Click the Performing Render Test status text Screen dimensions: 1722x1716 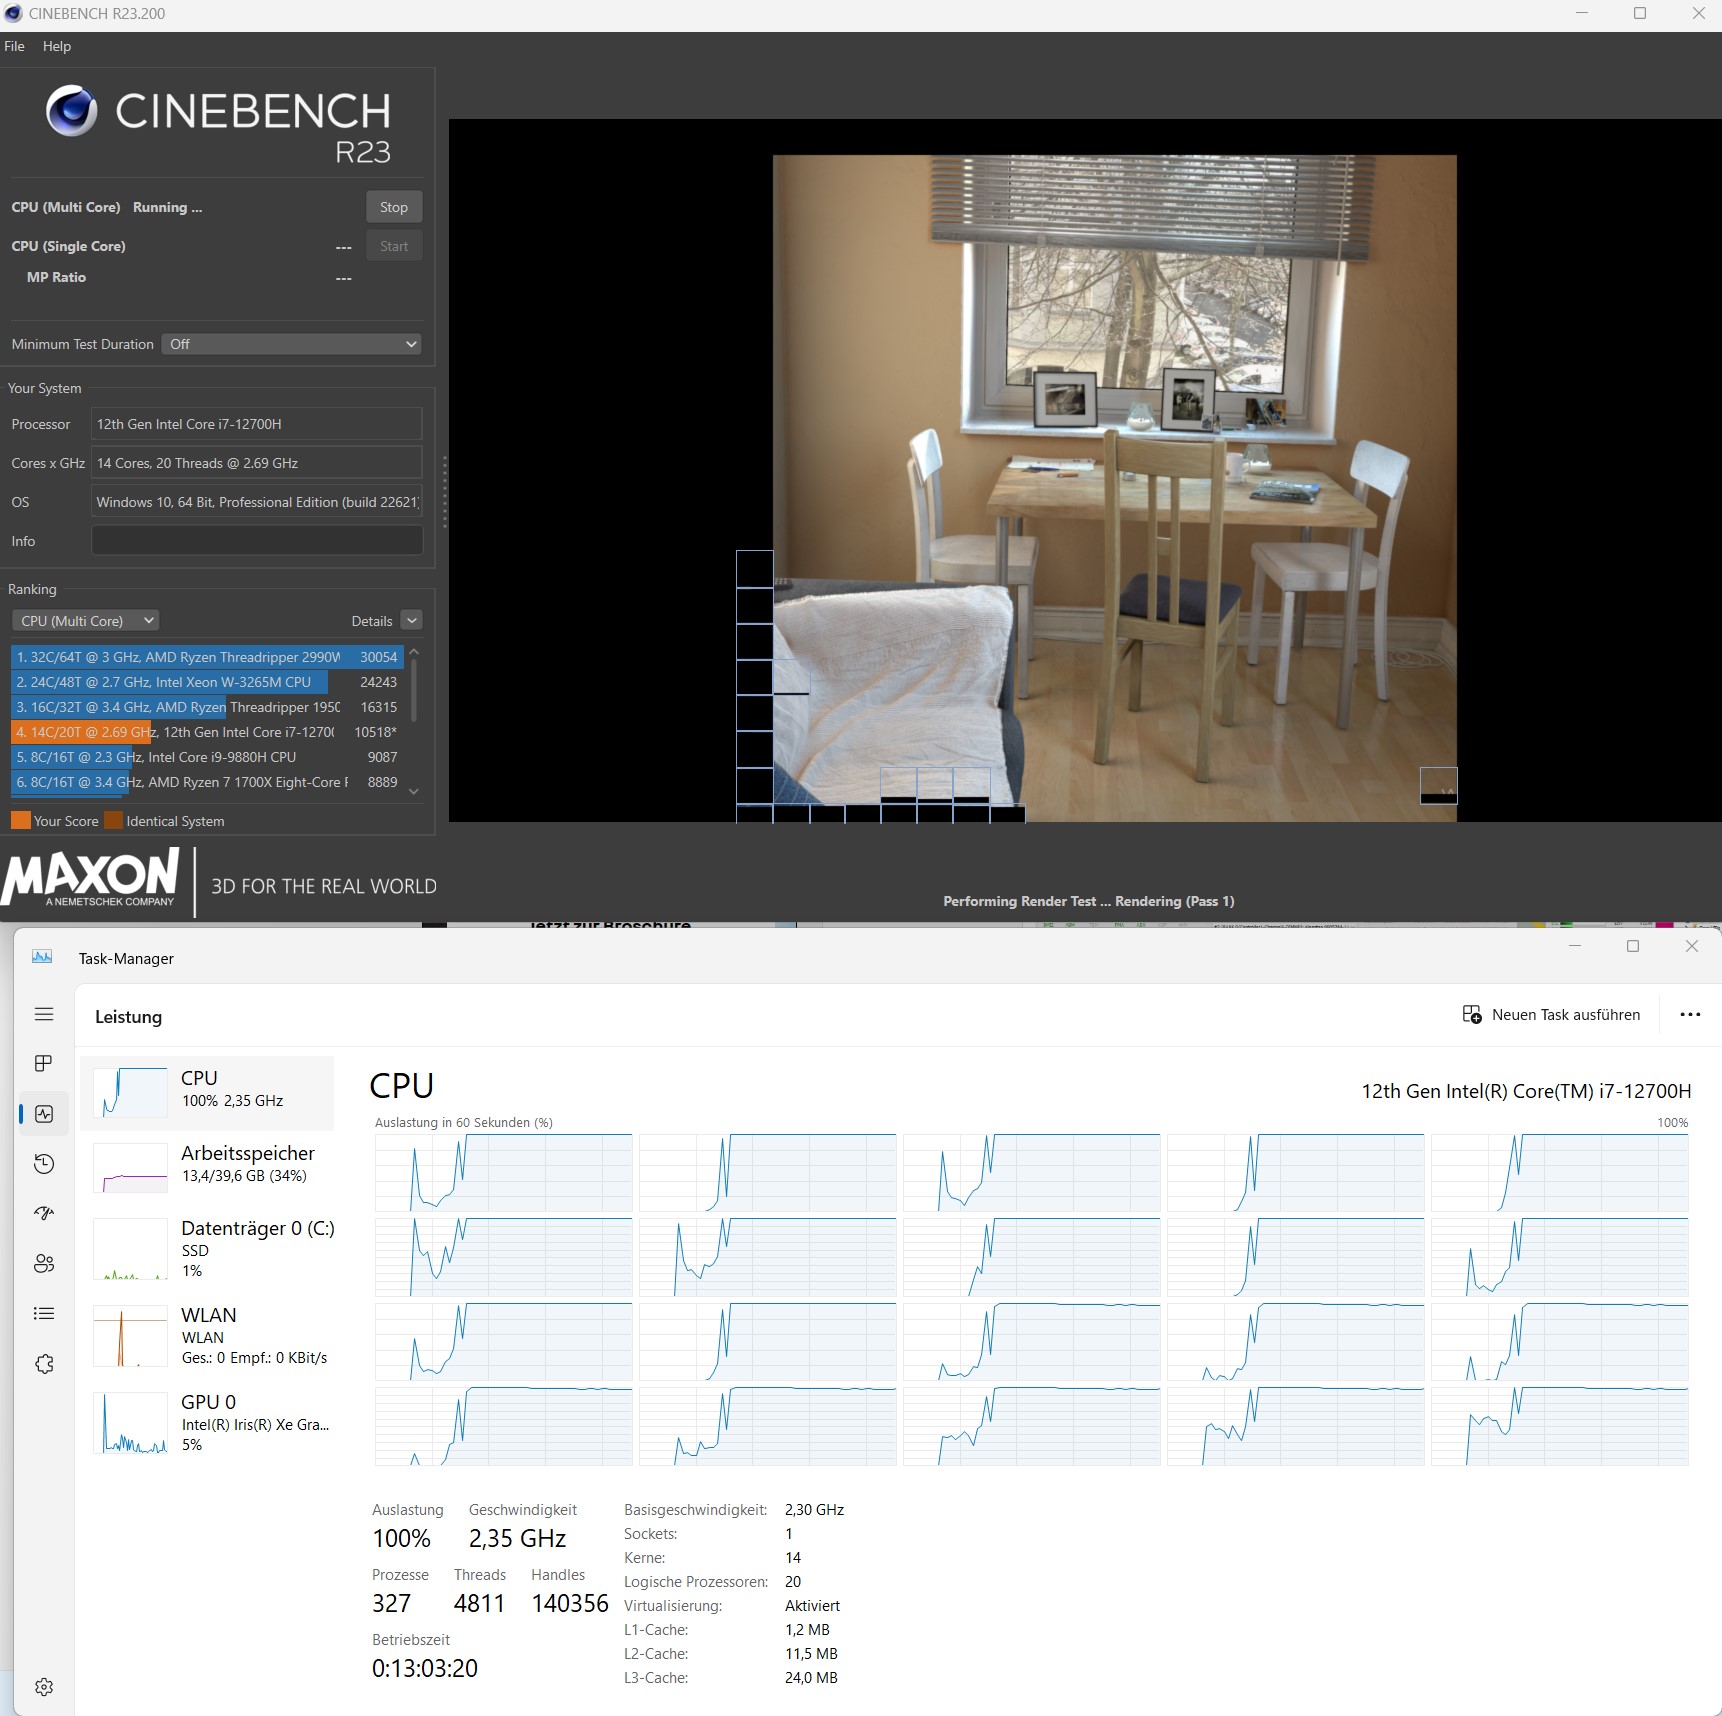[1089, 901]
